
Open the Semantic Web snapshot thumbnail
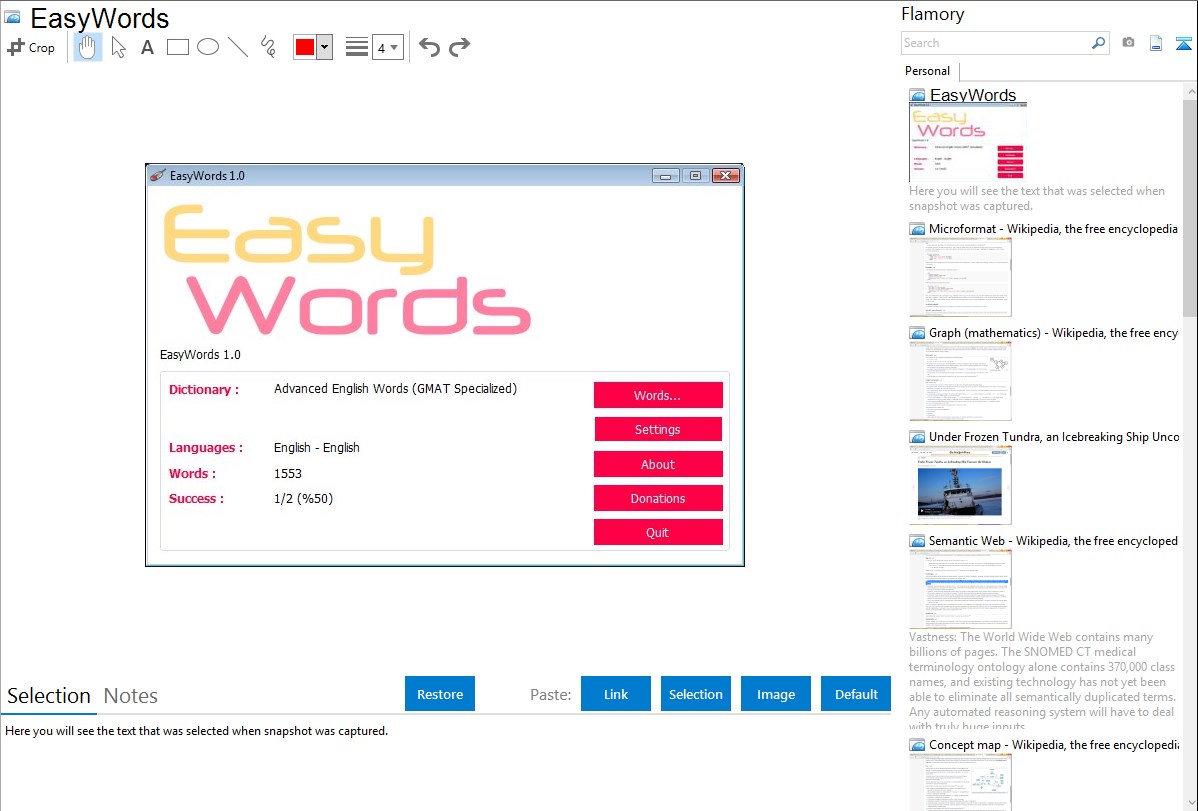[960, 588]
